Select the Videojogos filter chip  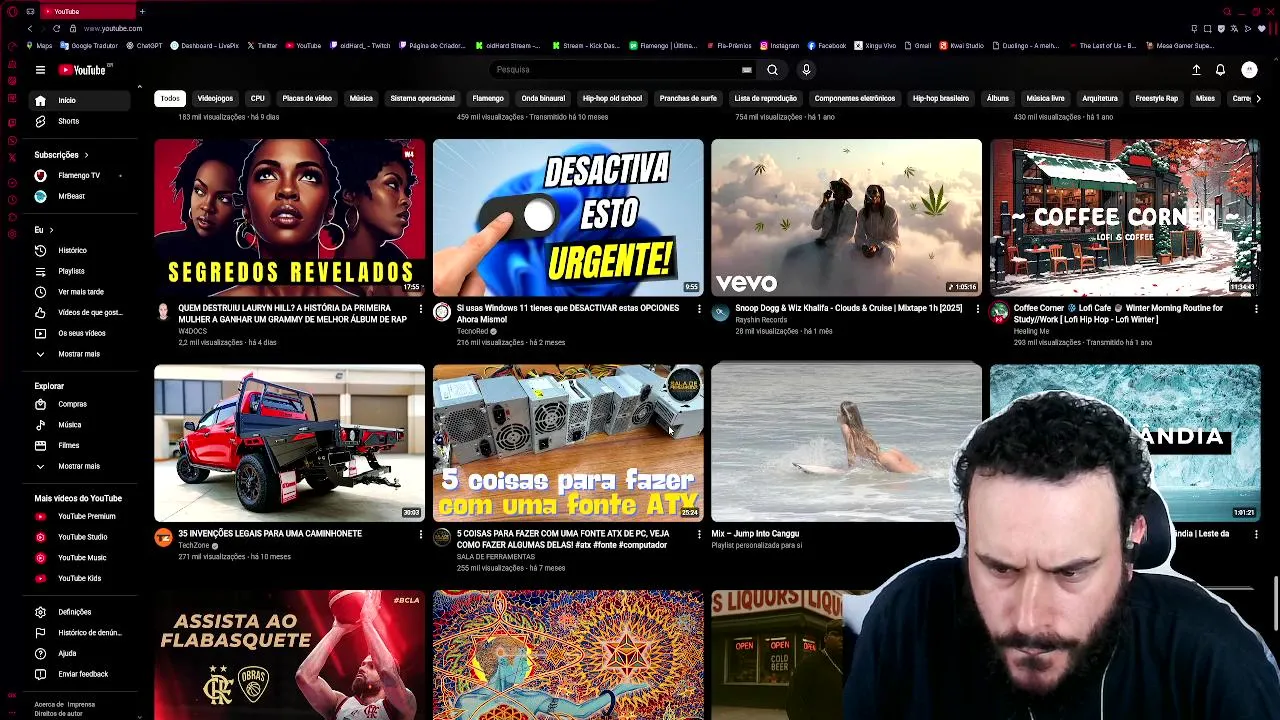point(215,98)
